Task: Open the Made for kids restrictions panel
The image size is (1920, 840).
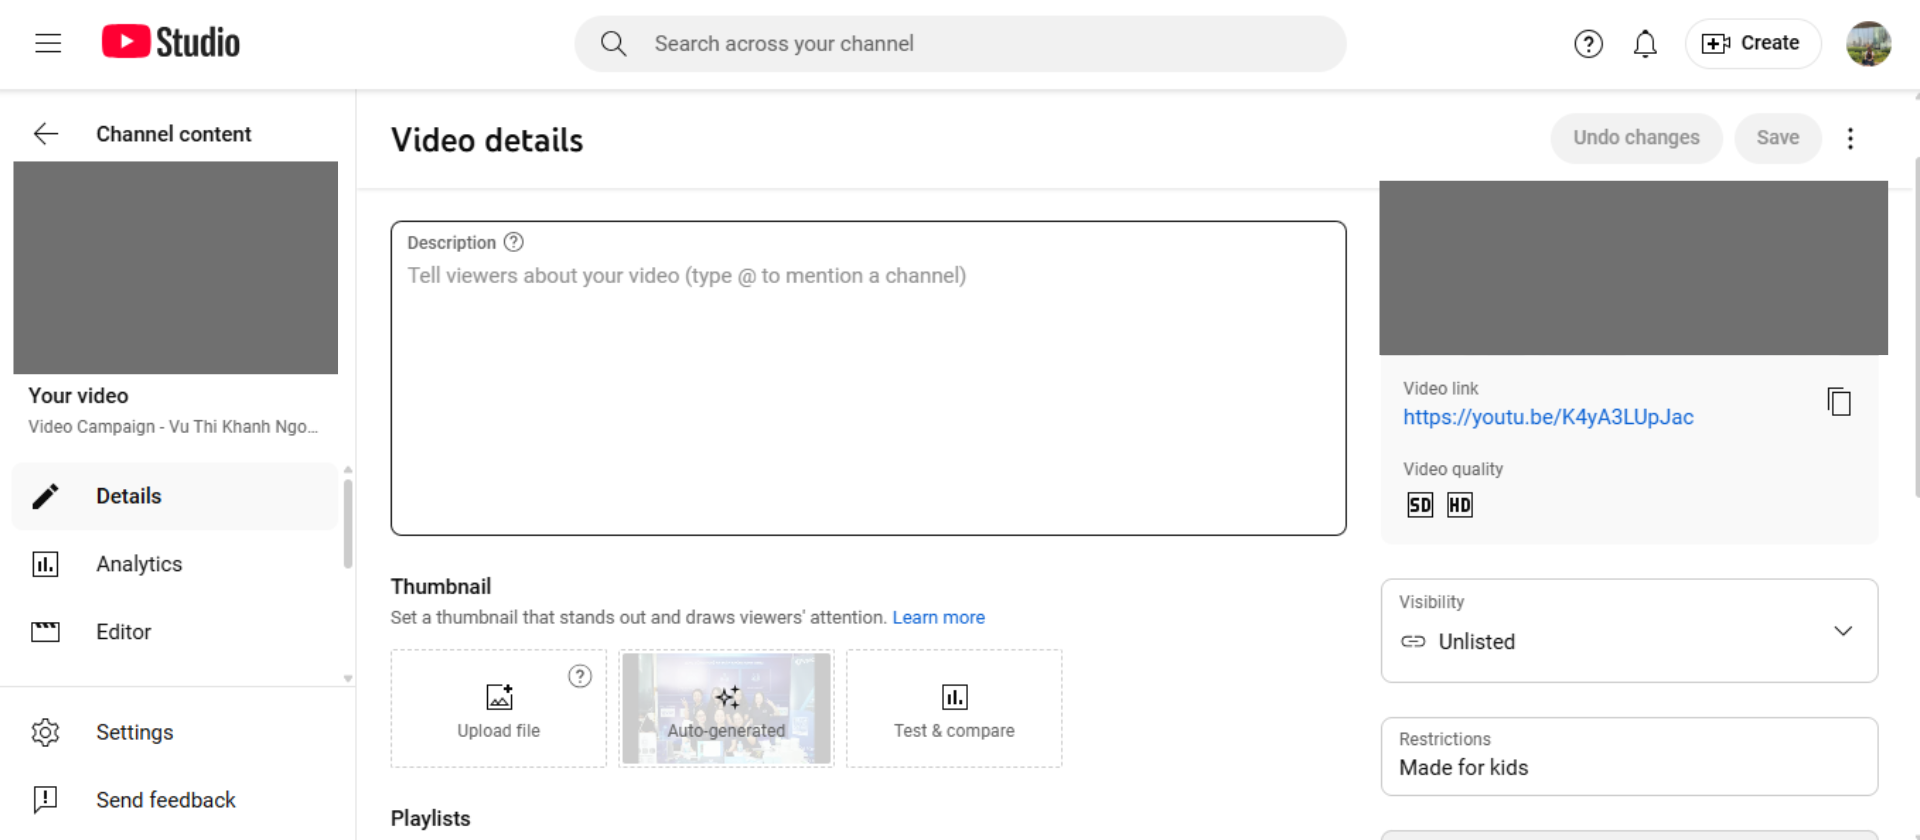Action: pyautogui.click(x=1629, y=756)
